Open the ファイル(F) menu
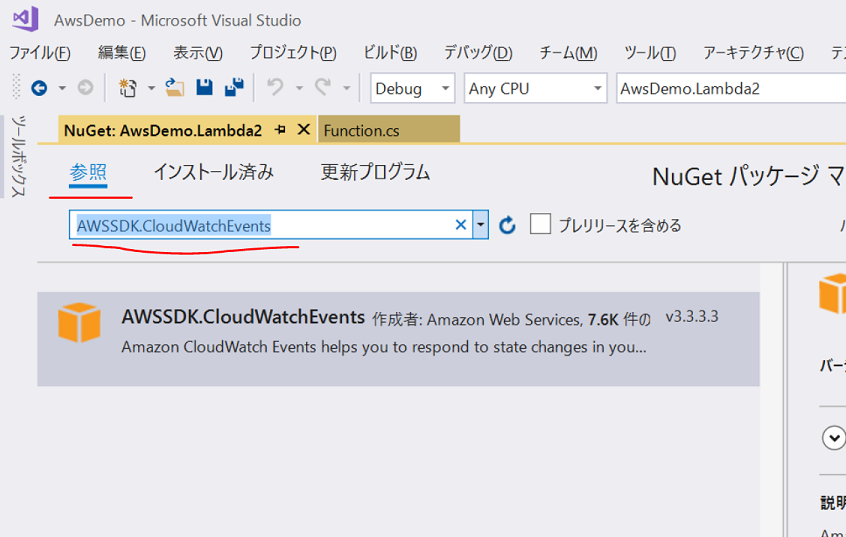The image size is (846, 537). point(40,53)
